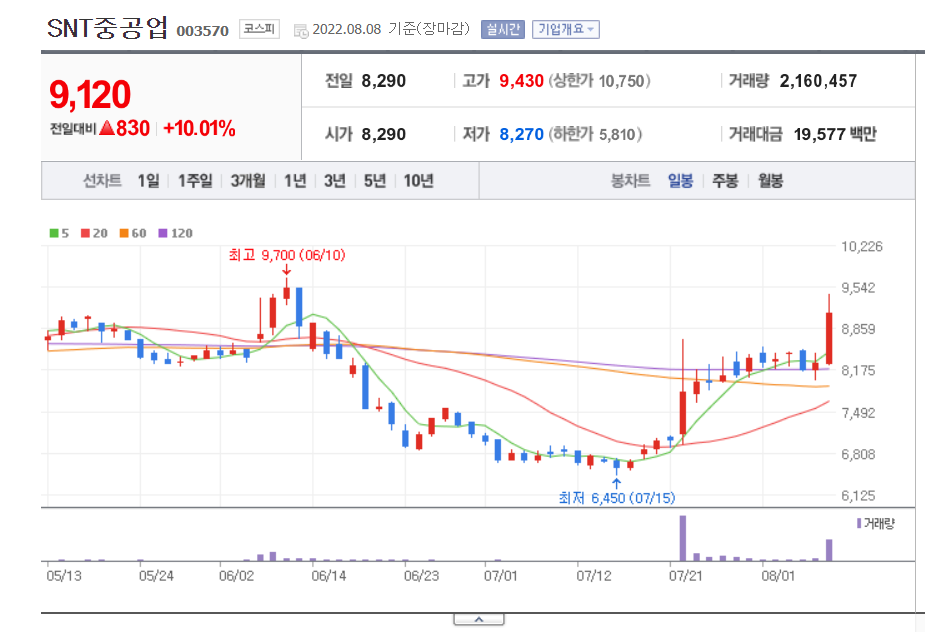The image size is (925, 632).
Task: Click the 06/14 date axis label
Action: 329,575
